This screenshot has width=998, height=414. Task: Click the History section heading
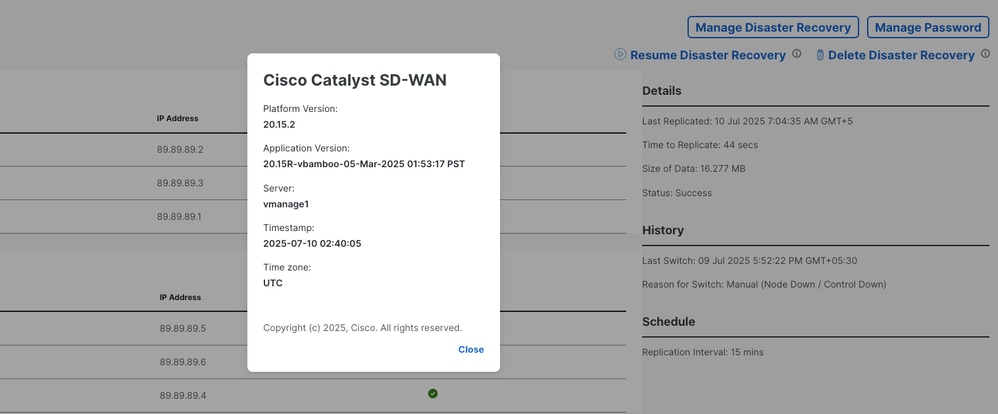[663, 231]
